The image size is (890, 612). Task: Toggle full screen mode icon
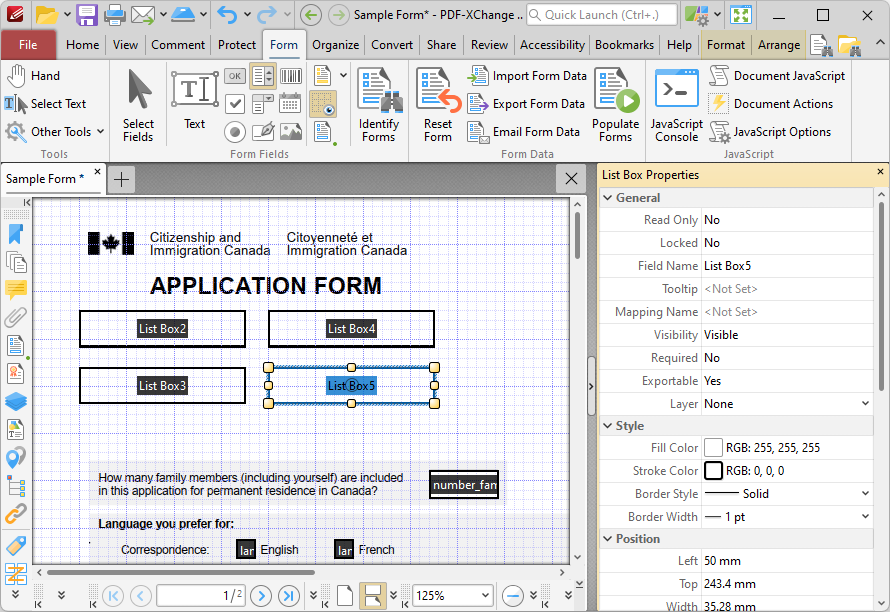(x=741, y=15)
